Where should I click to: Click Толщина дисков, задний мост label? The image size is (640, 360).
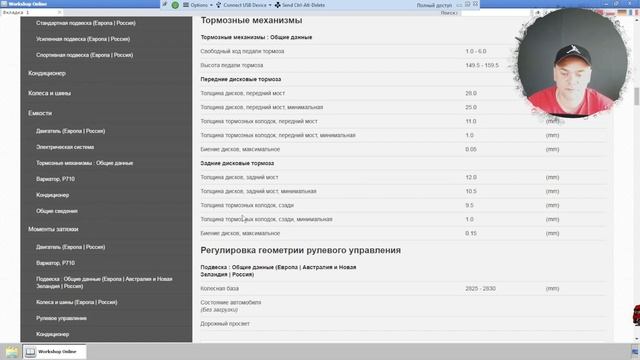[239, 178]
